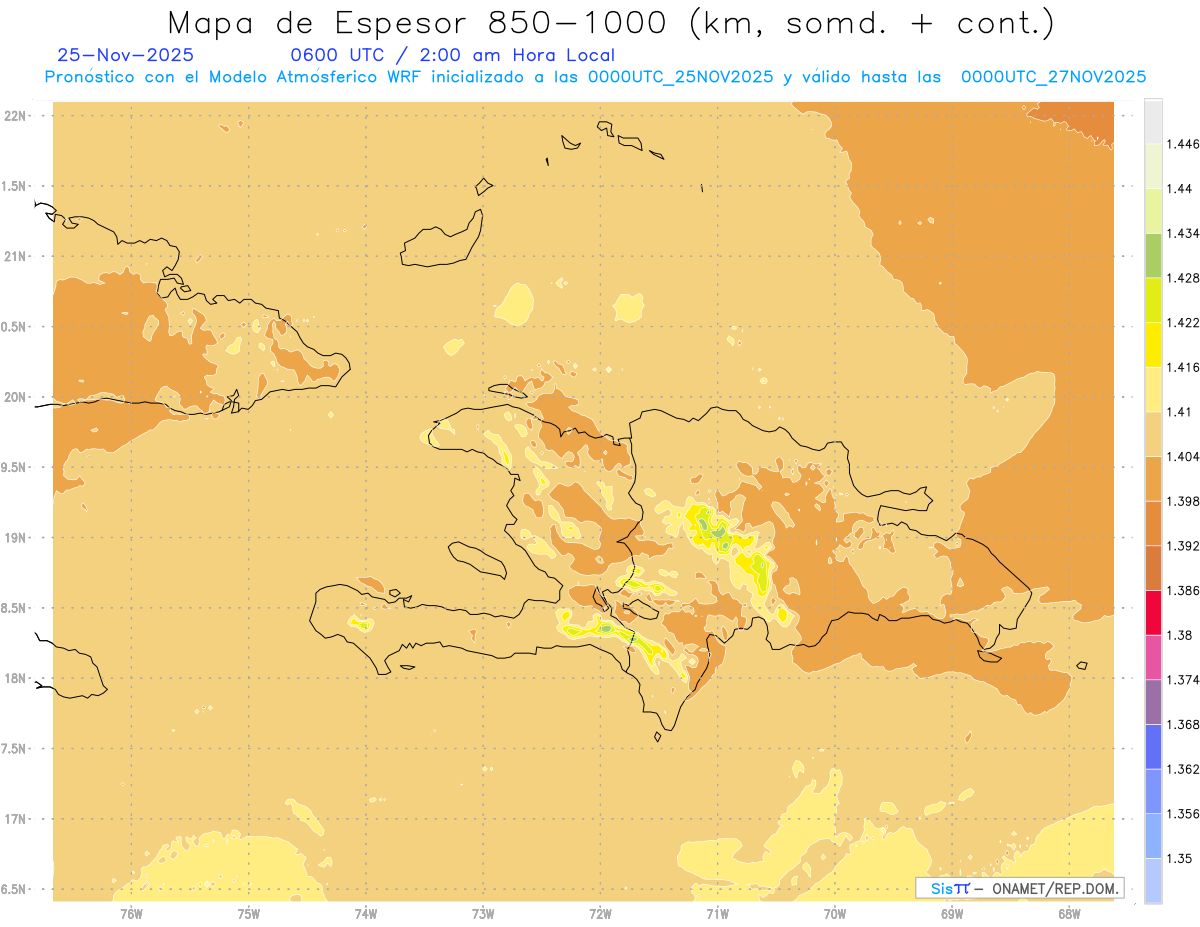Click the colorbar value '1.416'

1182,367
